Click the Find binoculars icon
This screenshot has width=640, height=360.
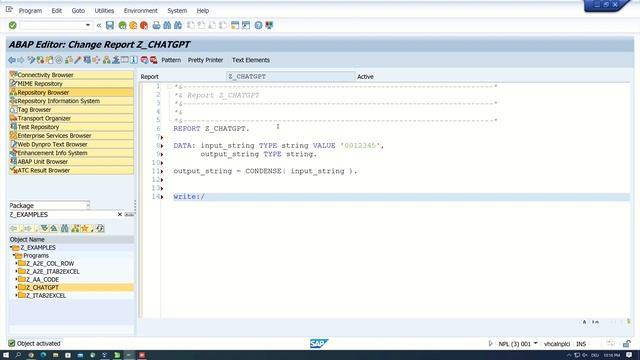coord(167,25)
